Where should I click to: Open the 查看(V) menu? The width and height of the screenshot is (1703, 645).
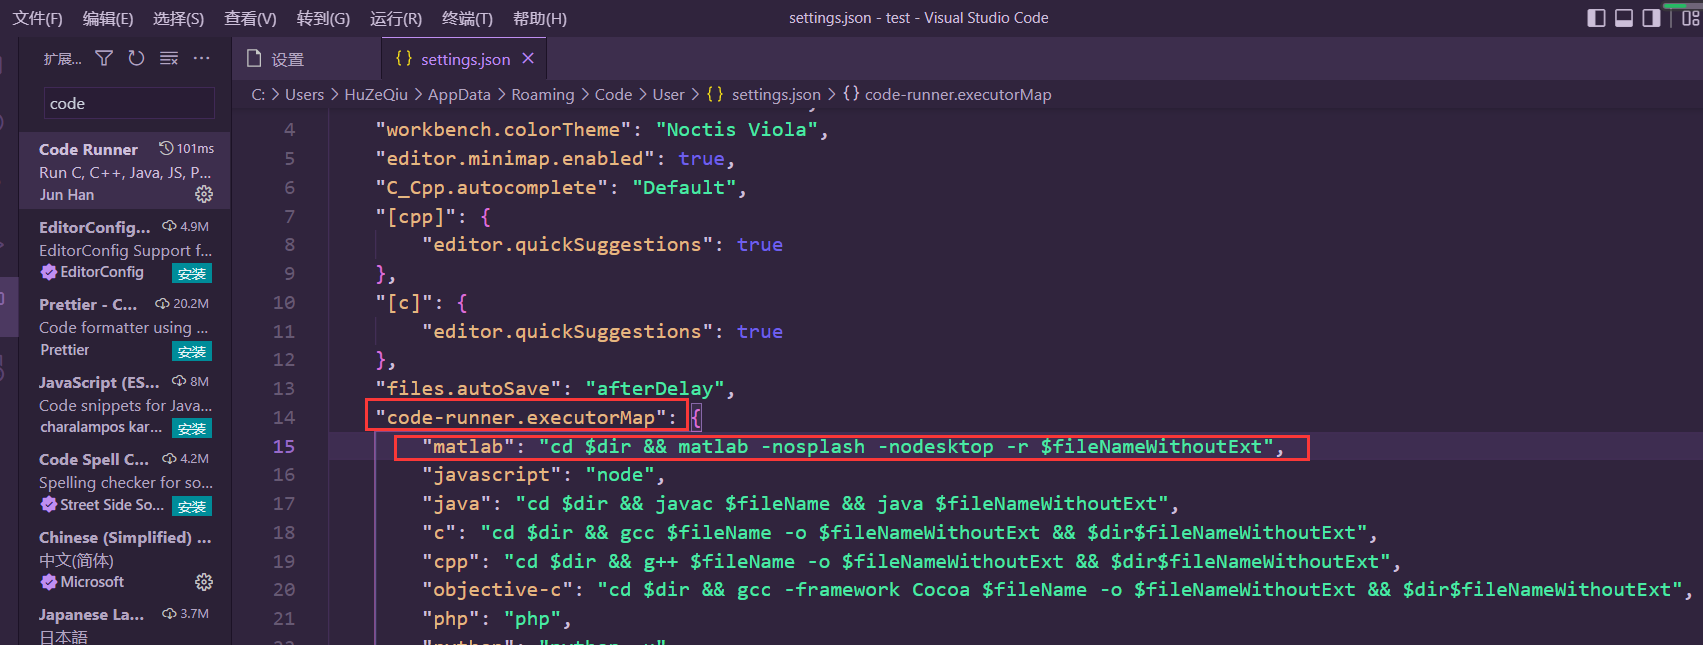click(250, 18)
